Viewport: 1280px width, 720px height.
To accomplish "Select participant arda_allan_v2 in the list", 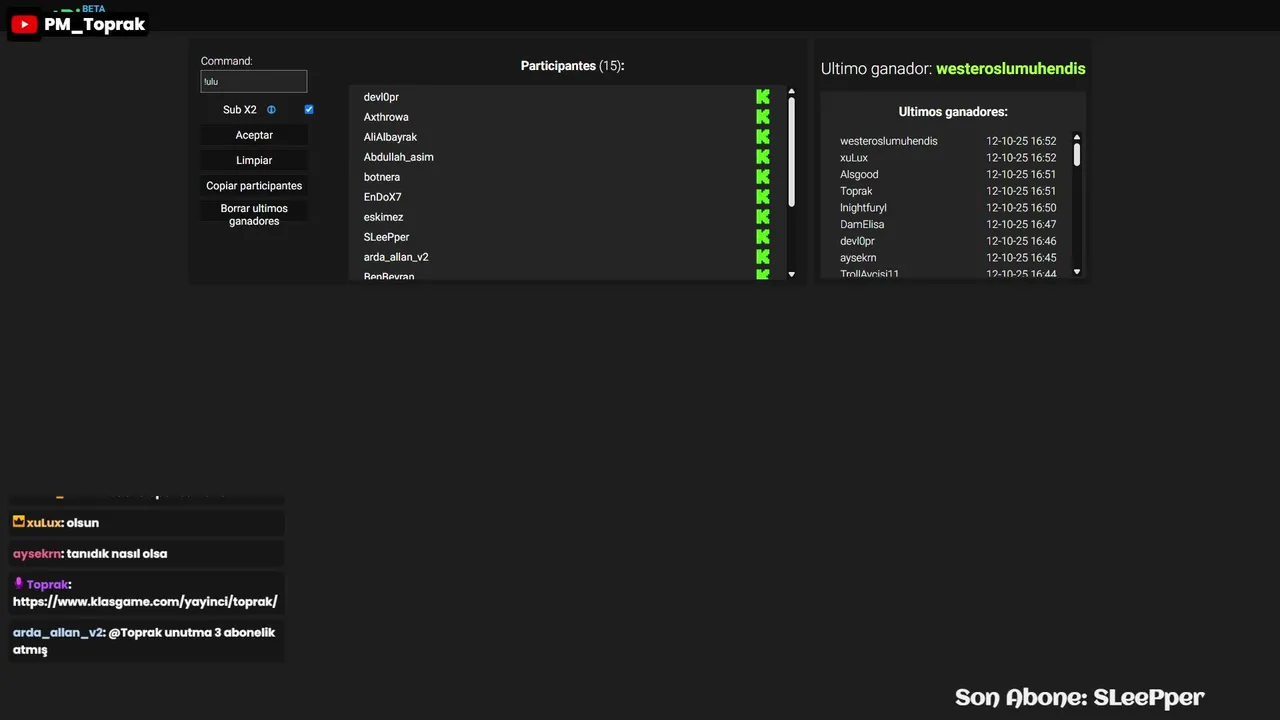I will (x=396, y=257).
